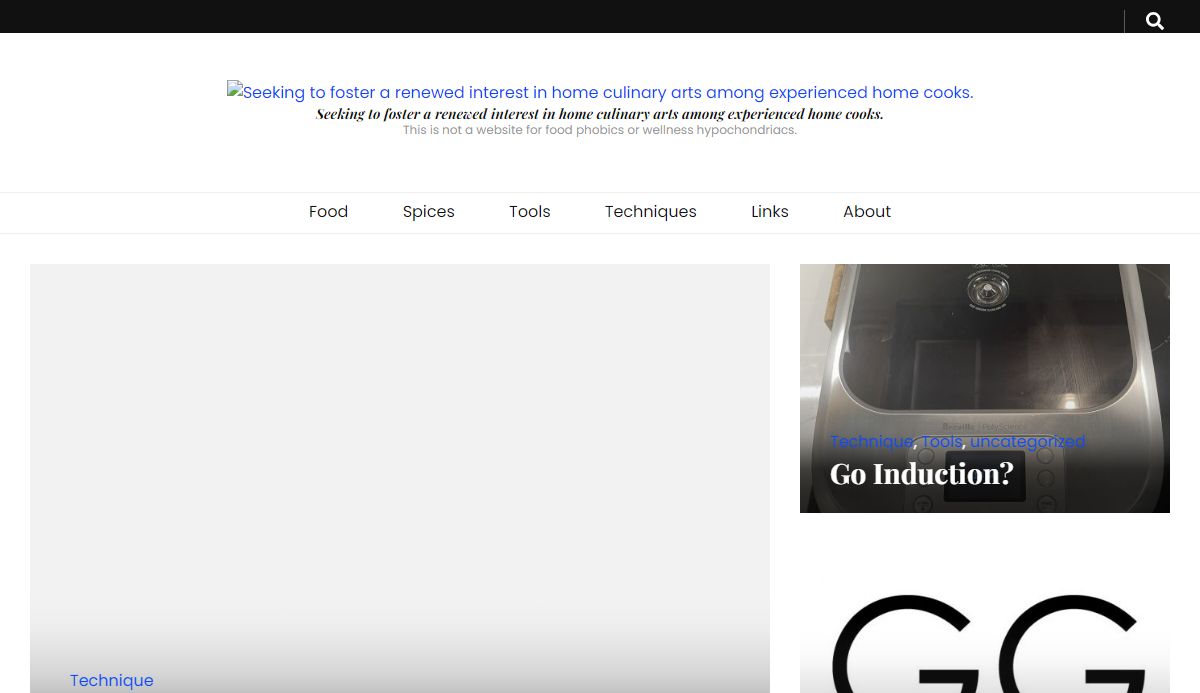Open the Go Induction? article title
The width and height of the screenshot is (1200, 693).
click(x=921, y=473)
